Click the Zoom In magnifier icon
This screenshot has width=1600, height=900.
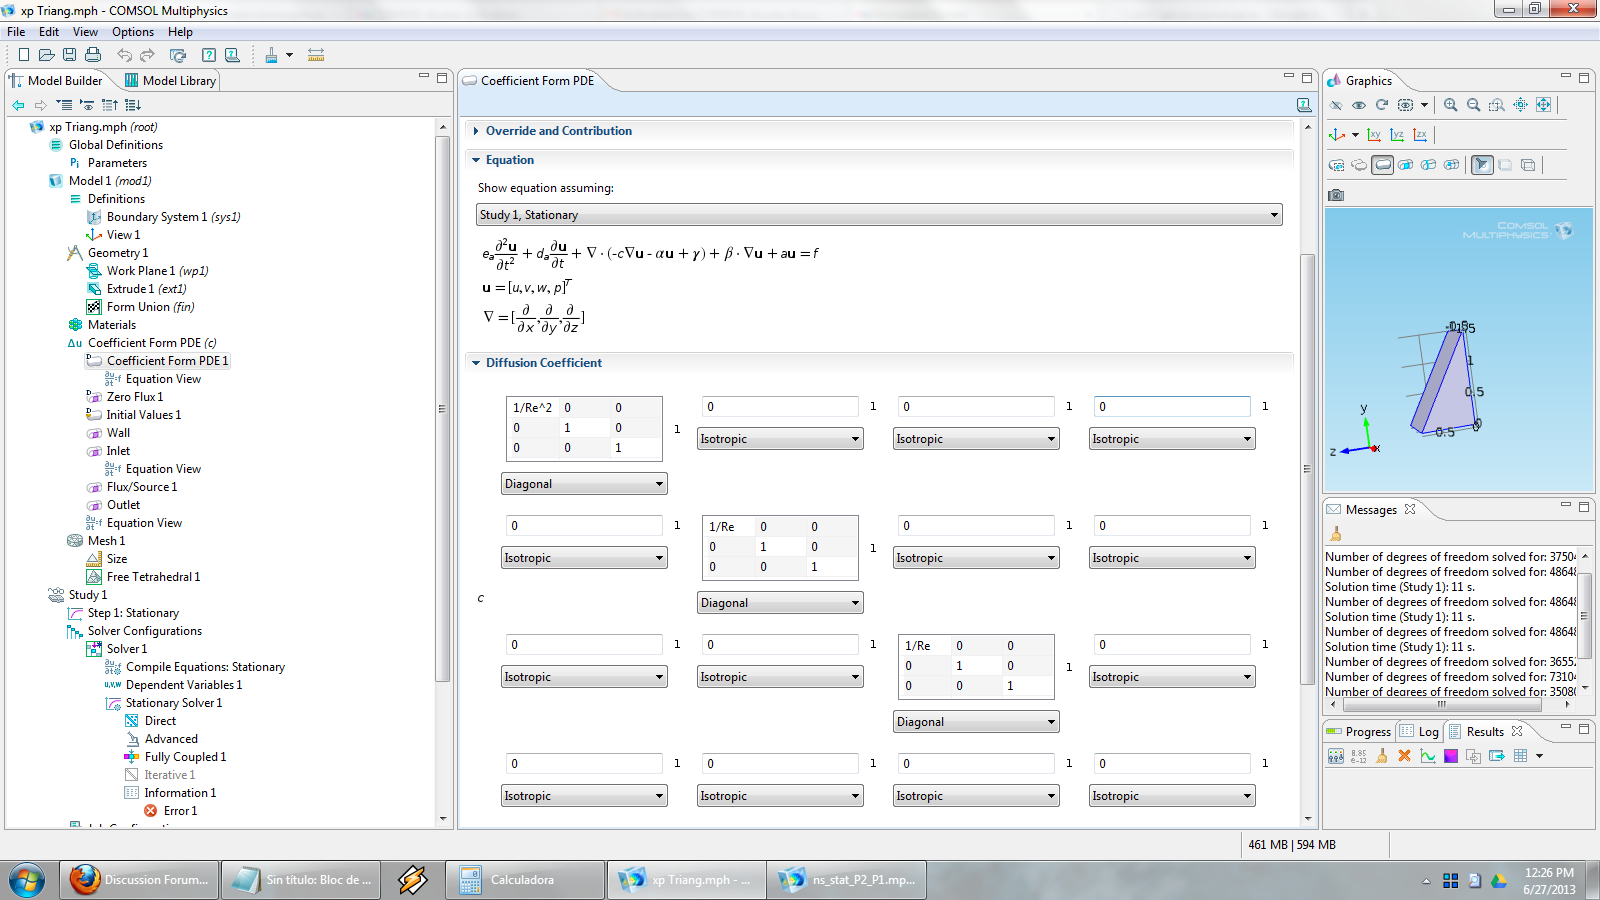(1450, 105)
